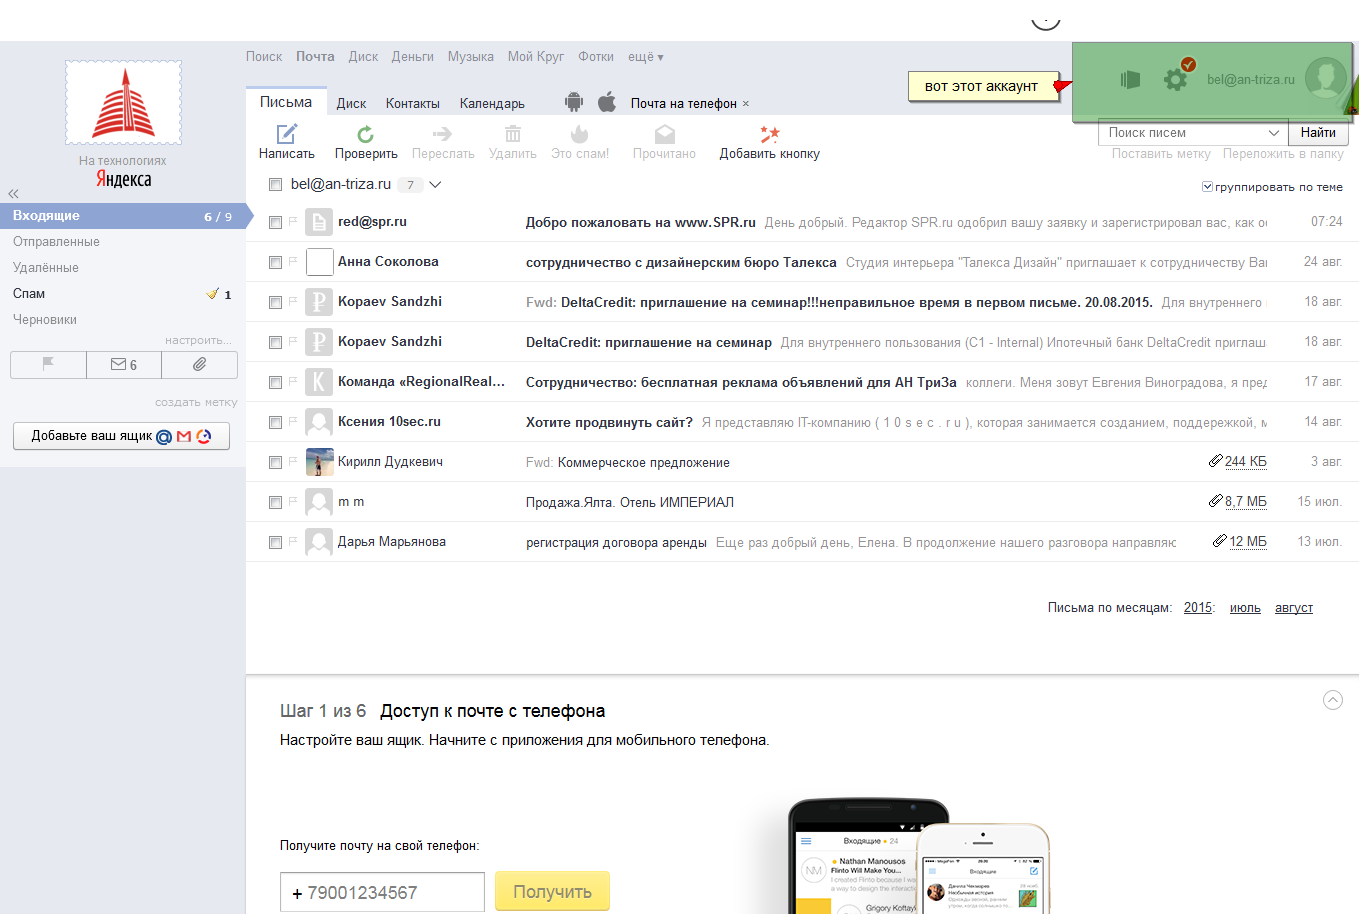The width and height of the screenshot is (1362, 914).
Task: Close the Почта на телефон tab
Action: (746, 104)
